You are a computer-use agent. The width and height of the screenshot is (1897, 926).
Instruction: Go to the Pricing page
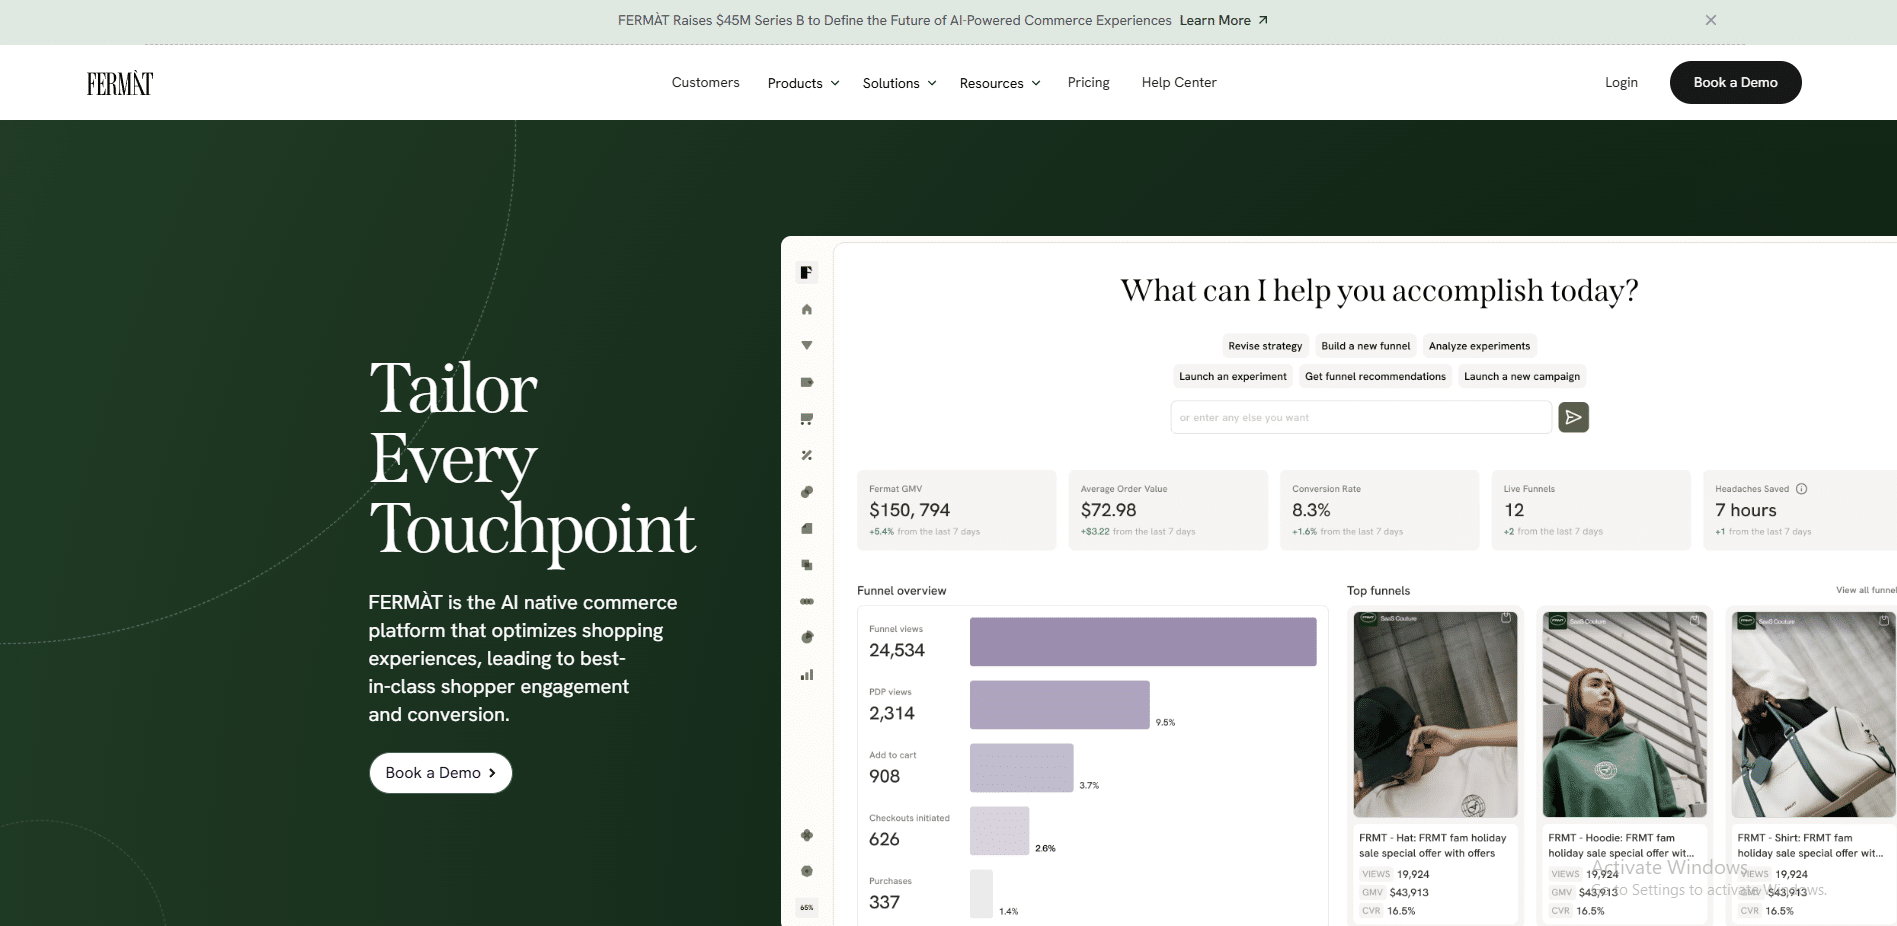pos(1088,82)
